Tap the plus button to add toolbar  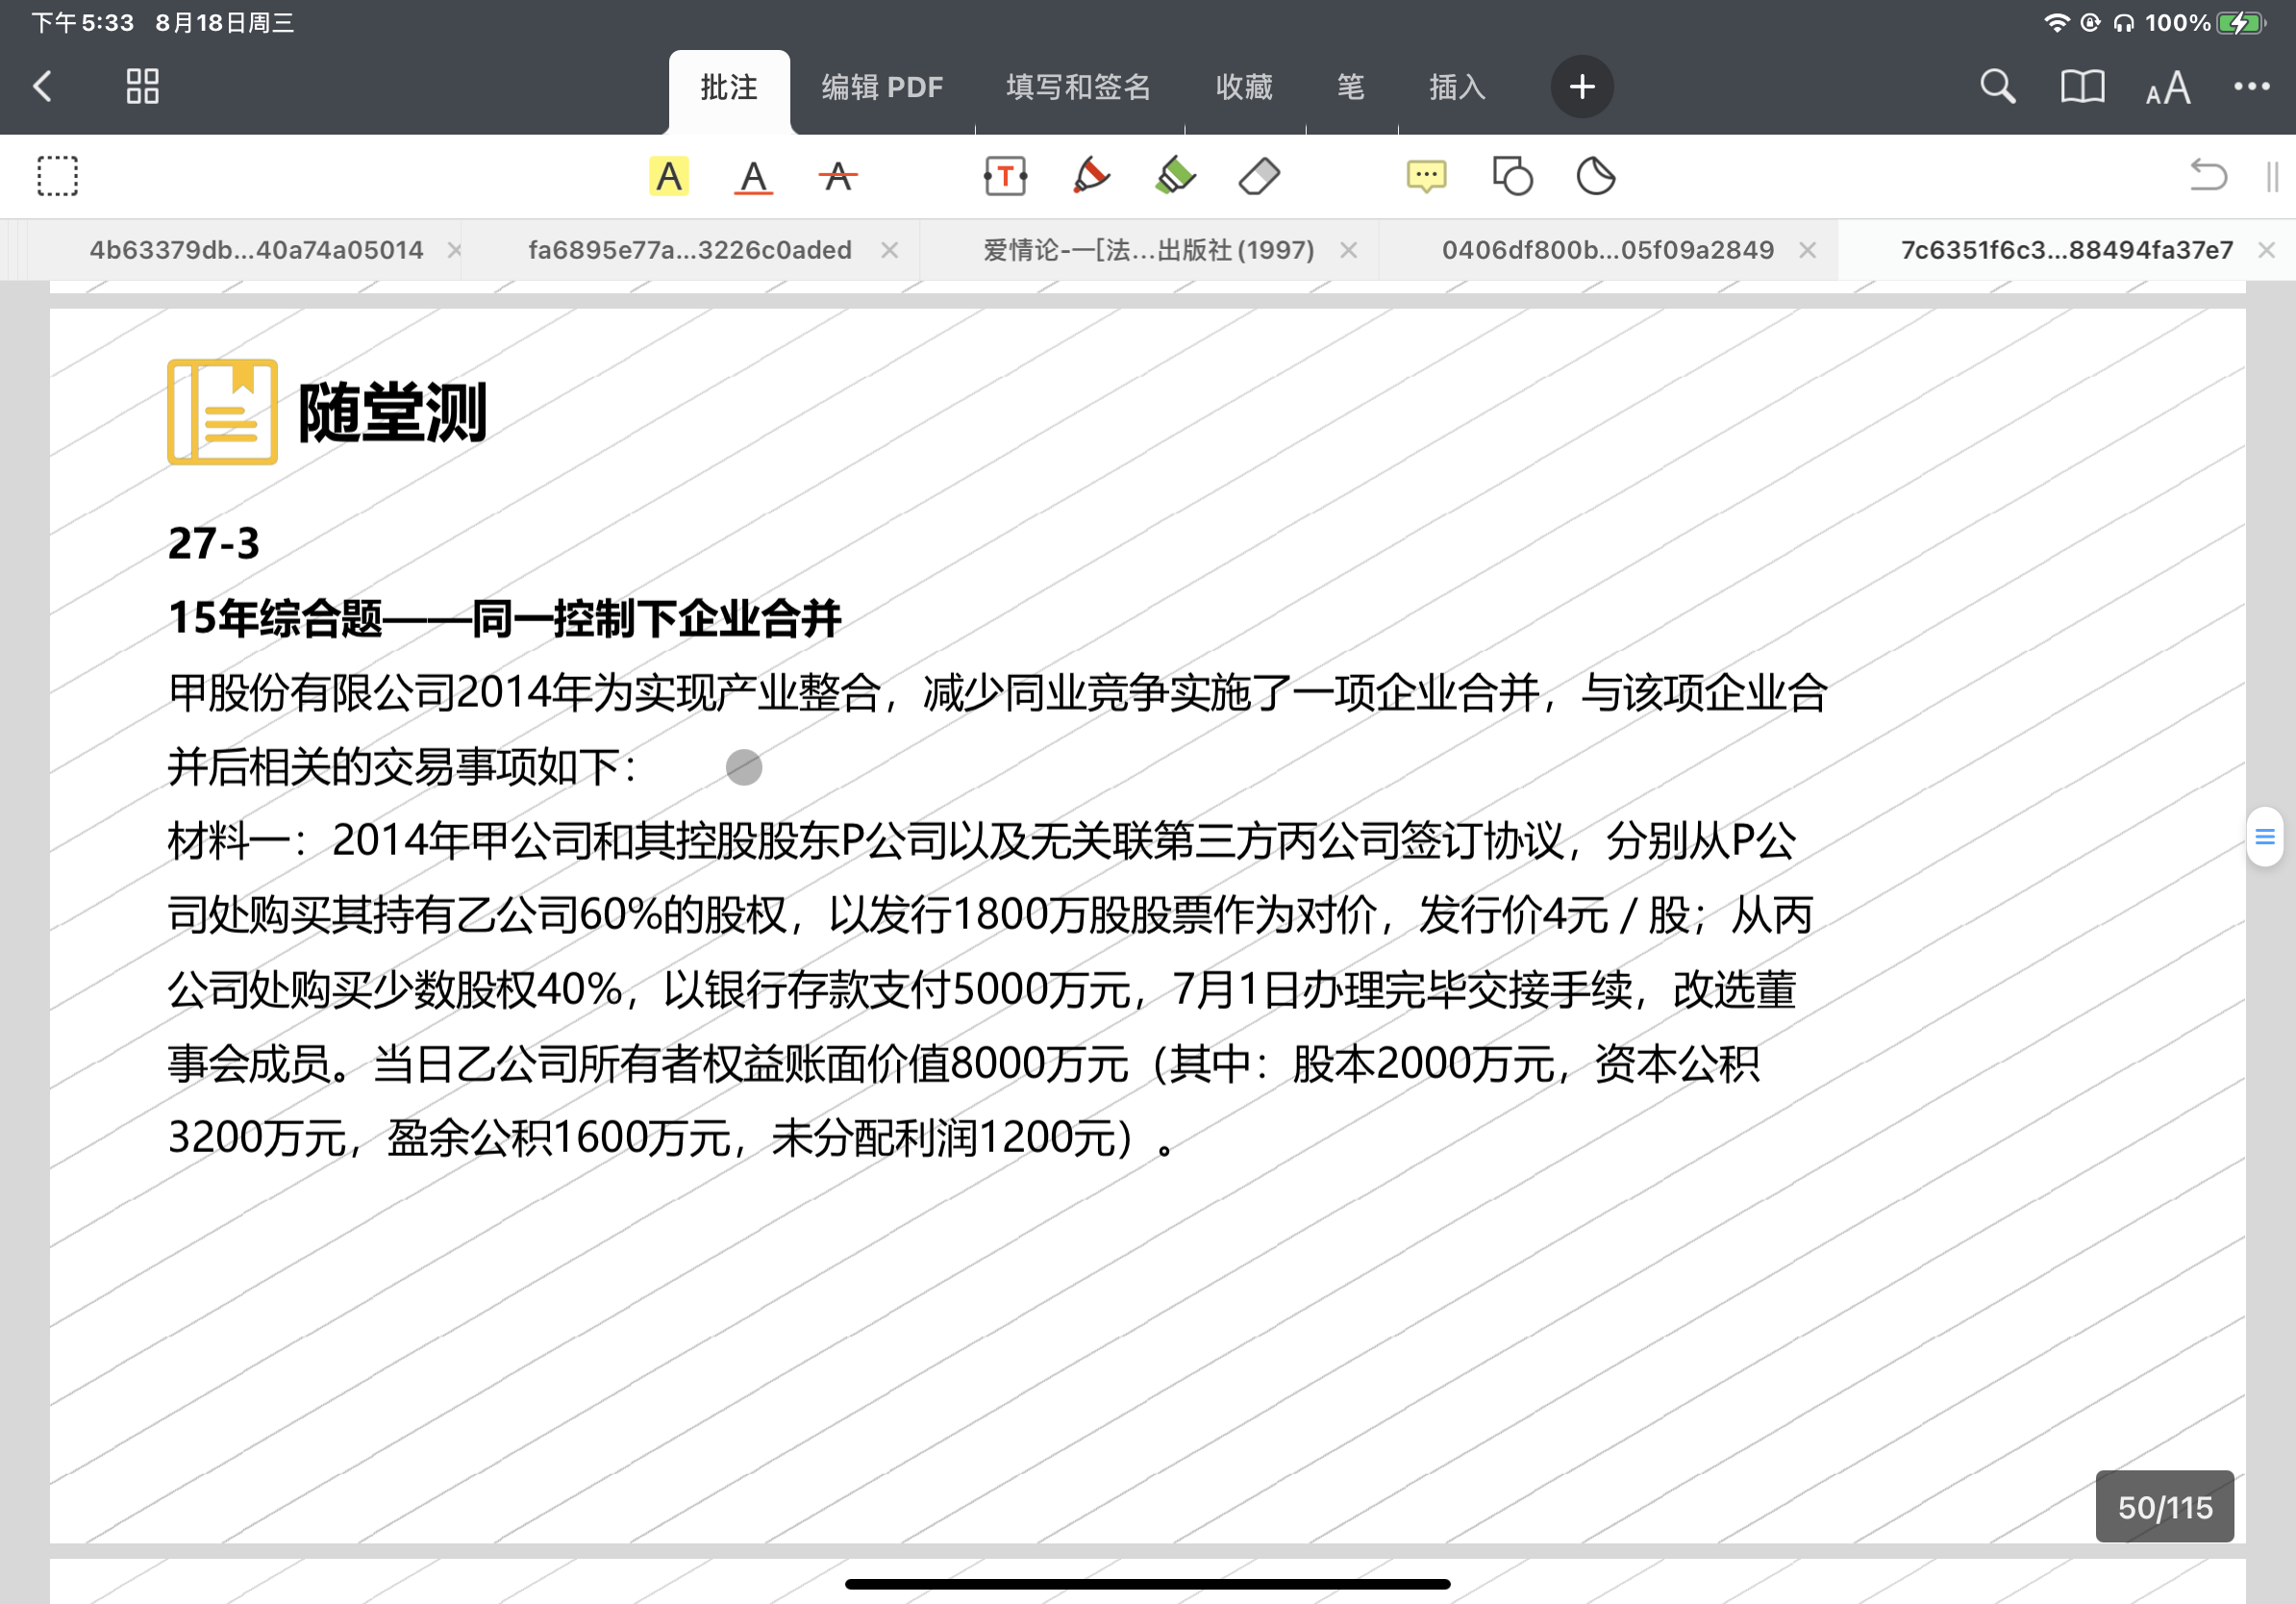pos(1581,87)
